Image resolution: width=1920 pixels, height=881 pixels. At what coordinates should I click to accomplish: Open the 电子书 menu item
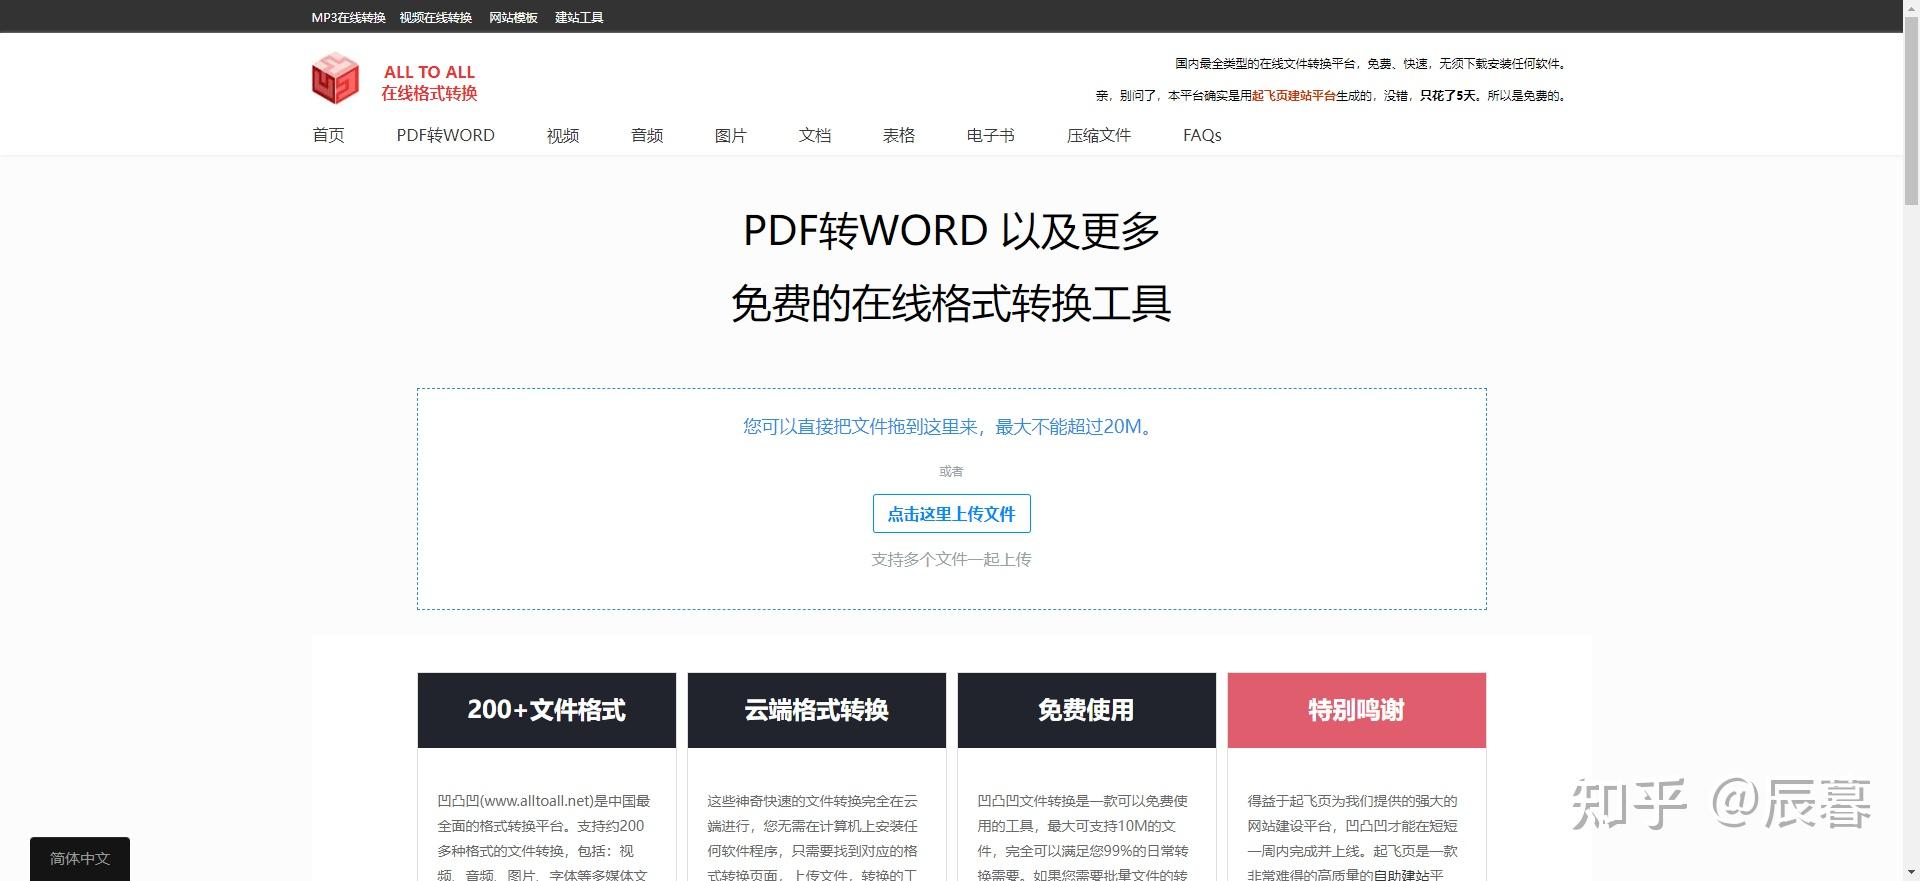[991, 135]
